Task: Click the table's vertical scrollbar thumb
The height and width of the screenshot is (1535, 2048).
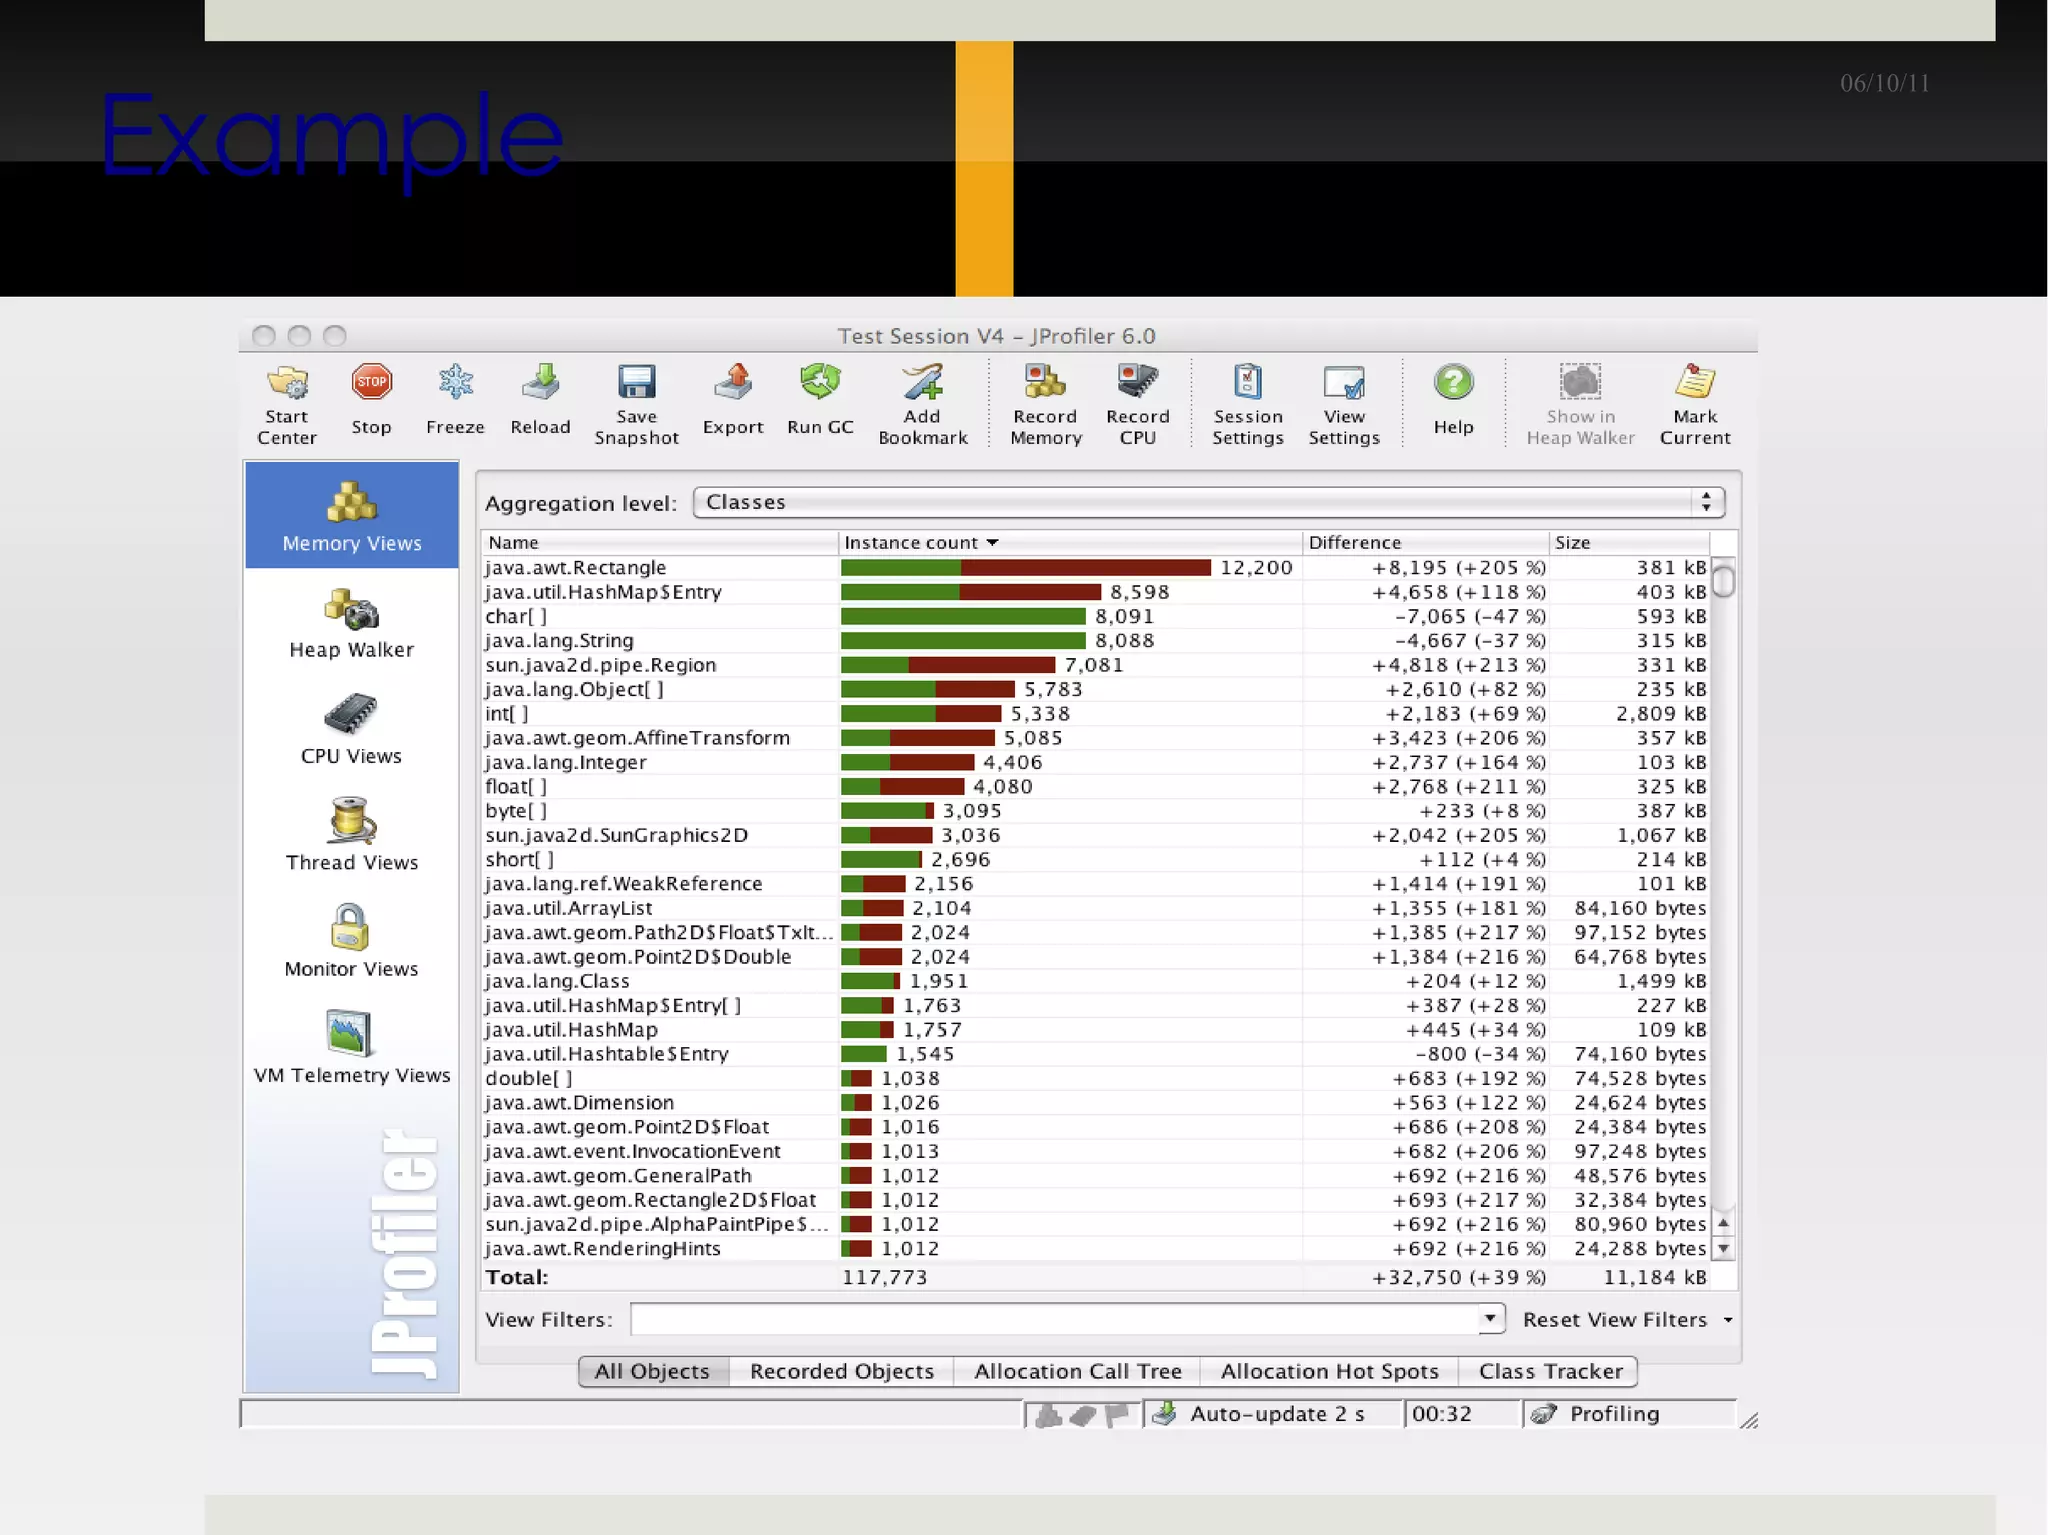Action: [x=1723, y=580]
